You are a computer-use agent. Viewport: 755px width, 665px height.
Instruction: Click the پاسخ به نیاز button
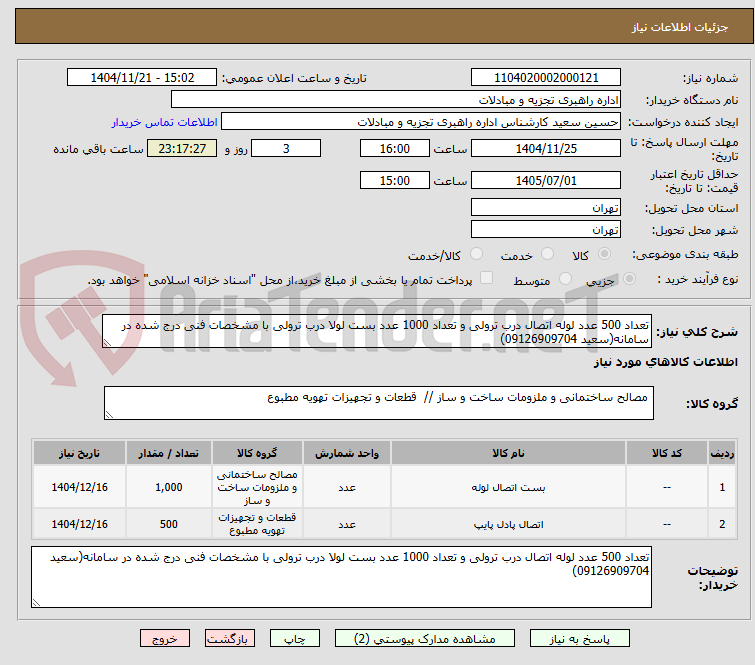[580, 639]
